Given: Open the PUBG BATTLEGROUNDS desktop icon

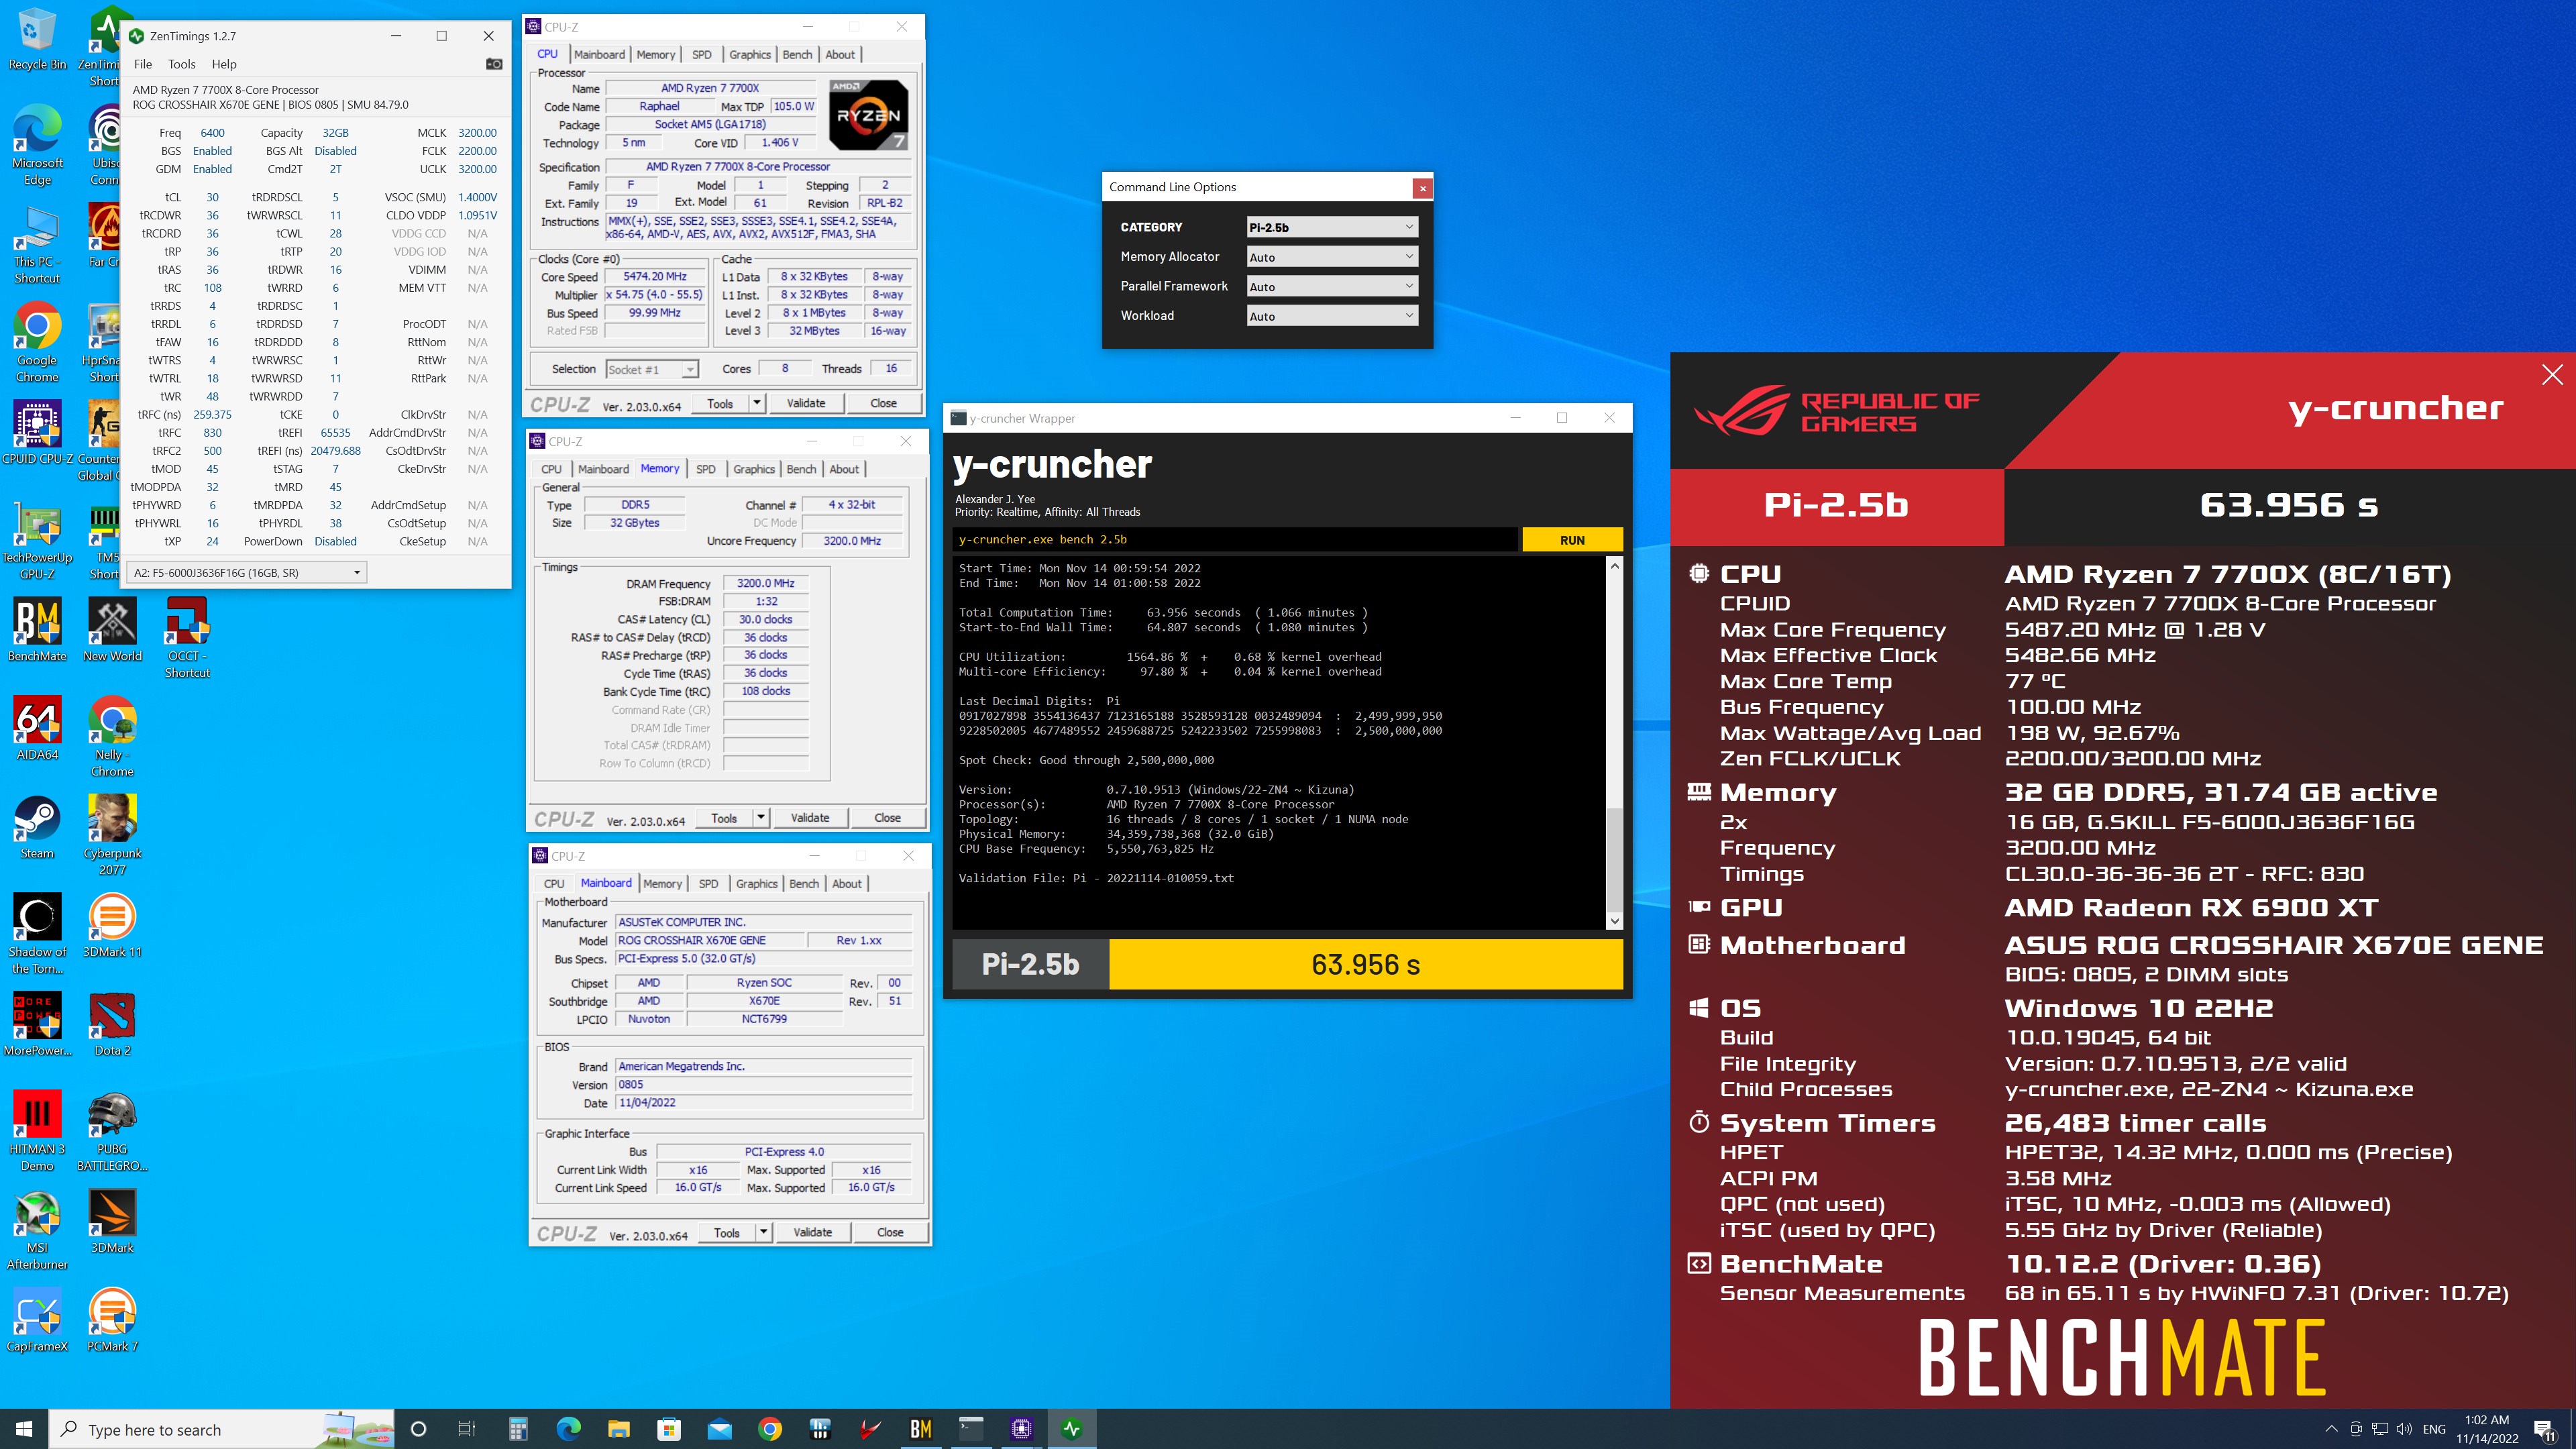Looking at the screenshot, I should point(112,1131).
